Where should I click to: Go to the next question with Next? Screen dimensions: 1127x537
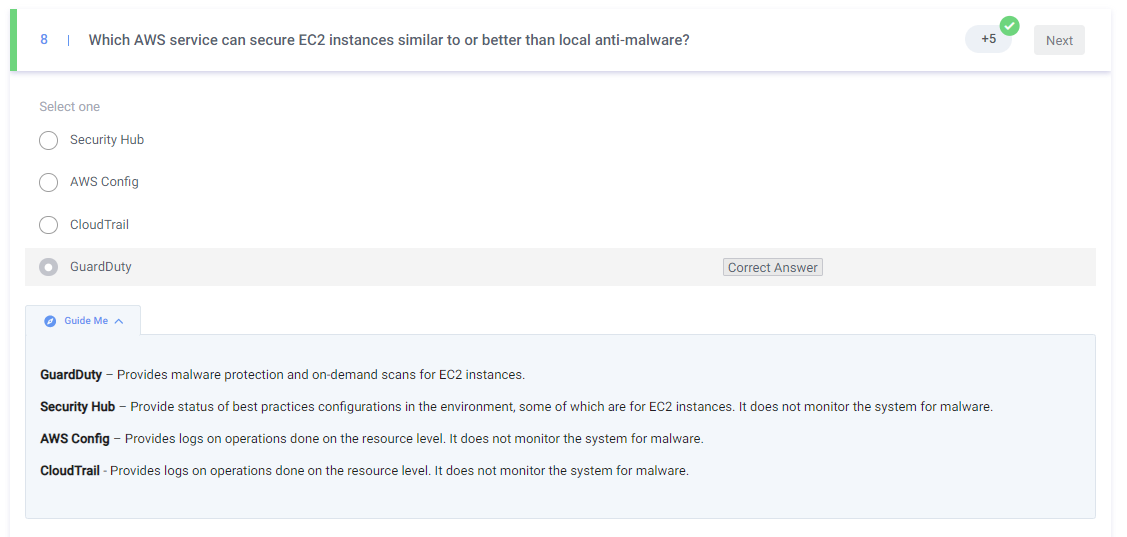pyautogui.click(x=1059, y=40)
